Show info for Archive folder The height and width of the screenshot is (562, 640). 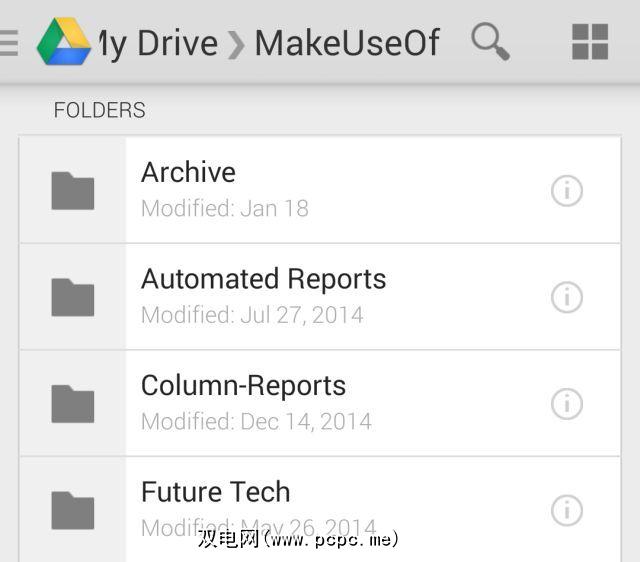point(567,190)
